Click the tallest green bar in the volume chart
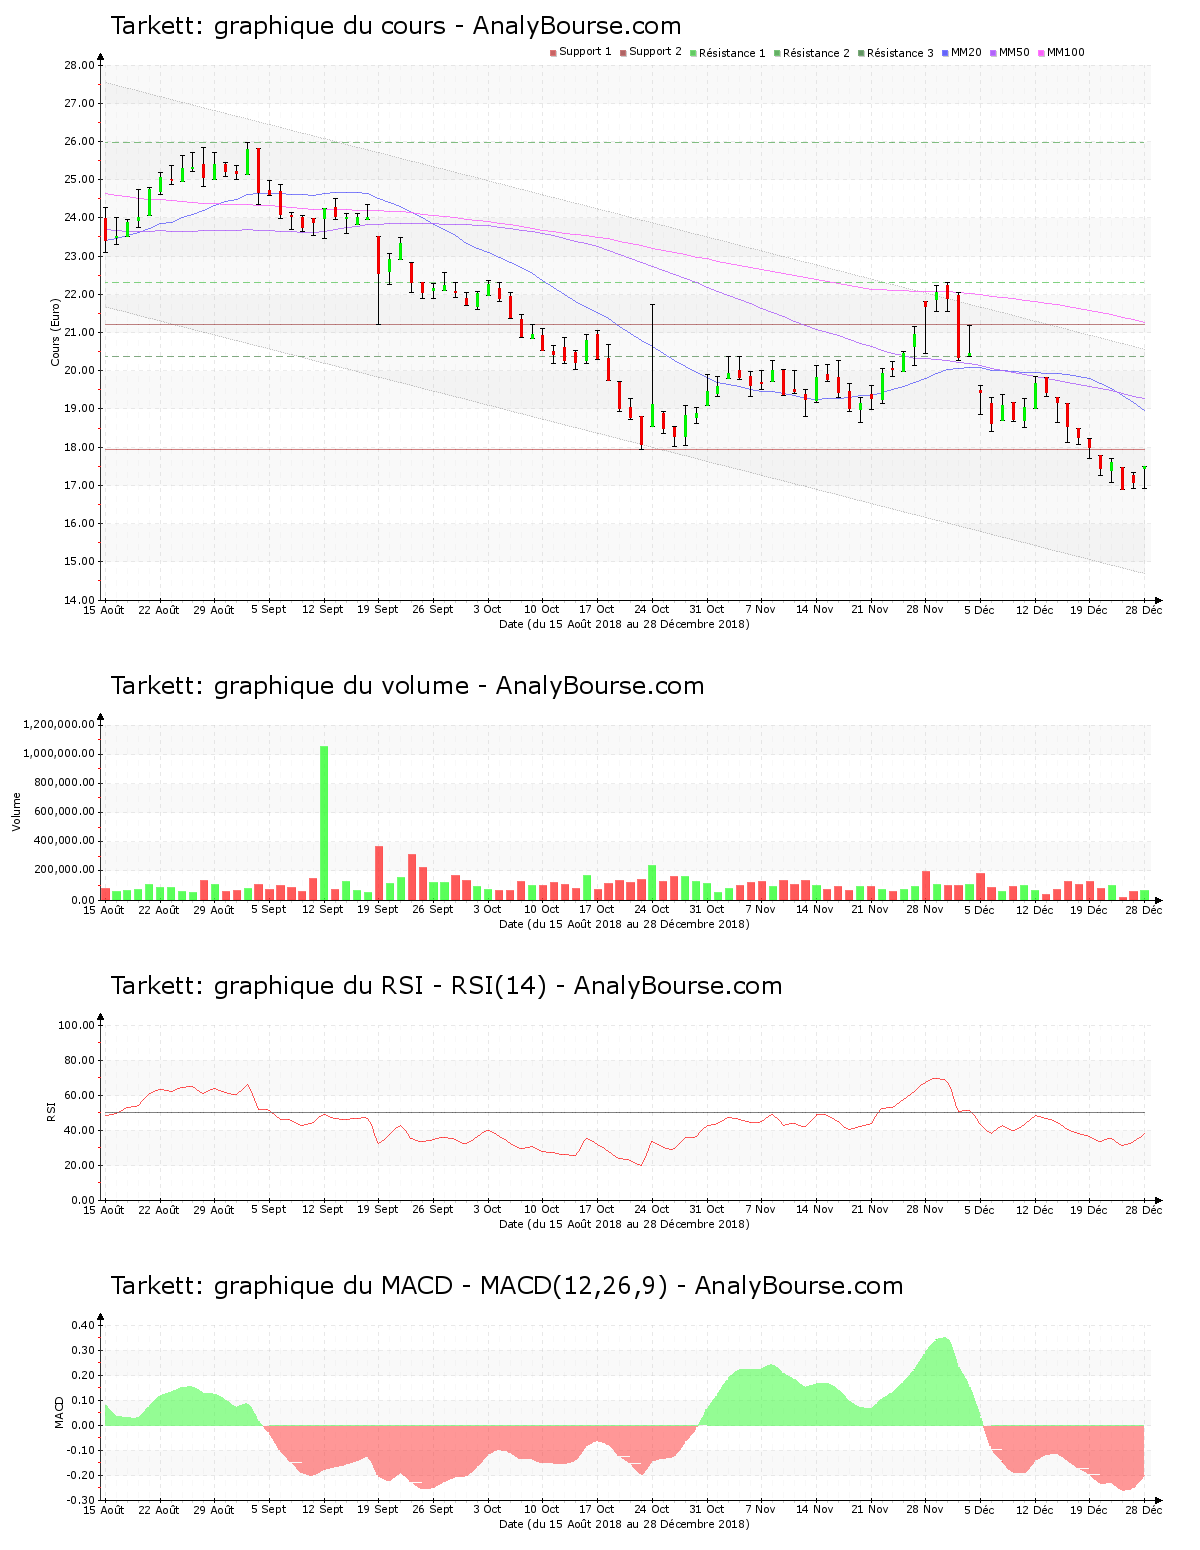 (324, 822)
